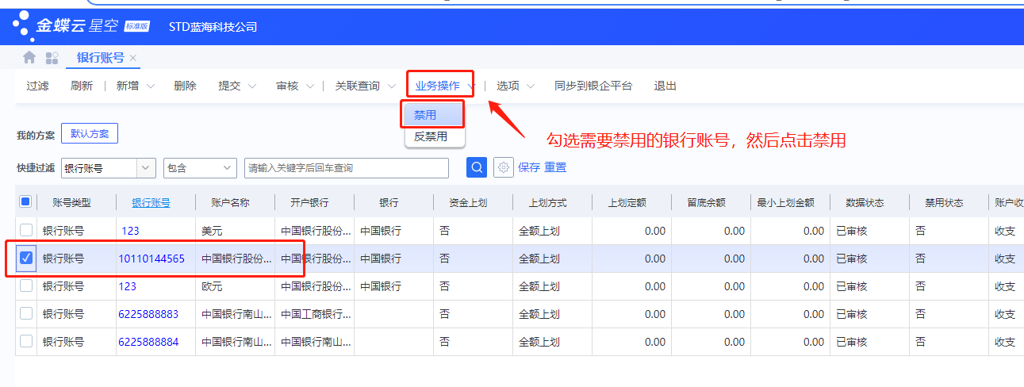The image size is (1024, 387).
Task: Sort by 银行账号 column header
Action: click(151, 203)
